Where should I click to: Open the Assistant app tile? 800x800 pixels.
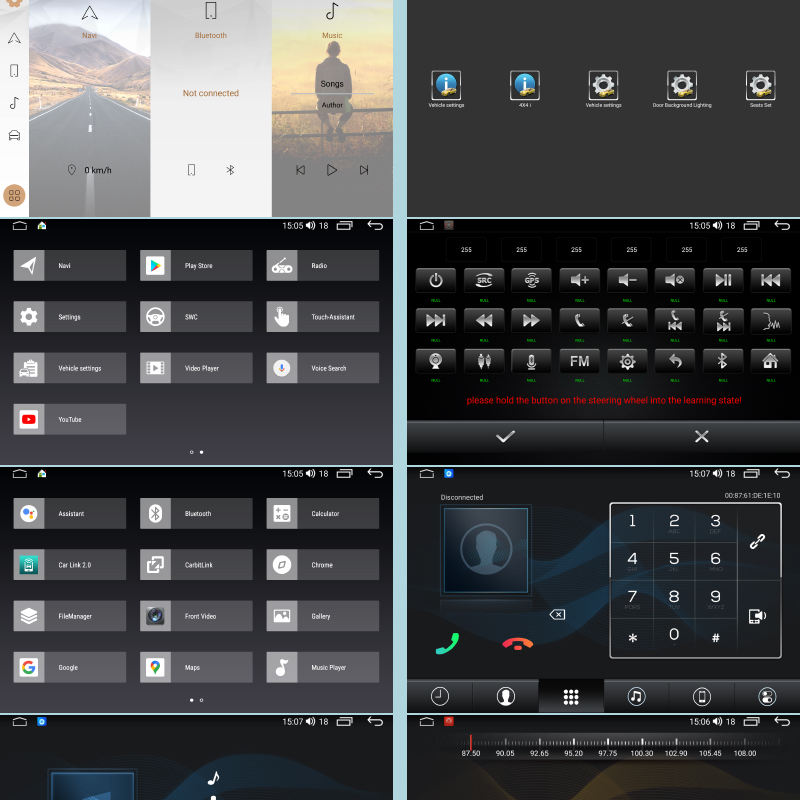(69, 513)
